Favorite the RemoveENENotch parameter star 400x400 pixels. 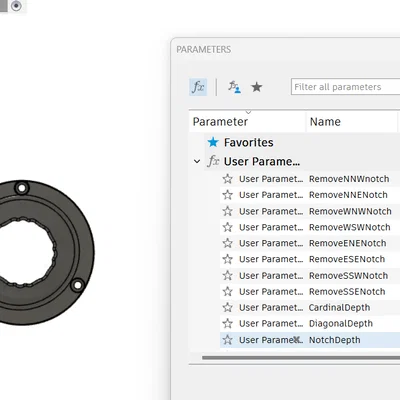228,243
